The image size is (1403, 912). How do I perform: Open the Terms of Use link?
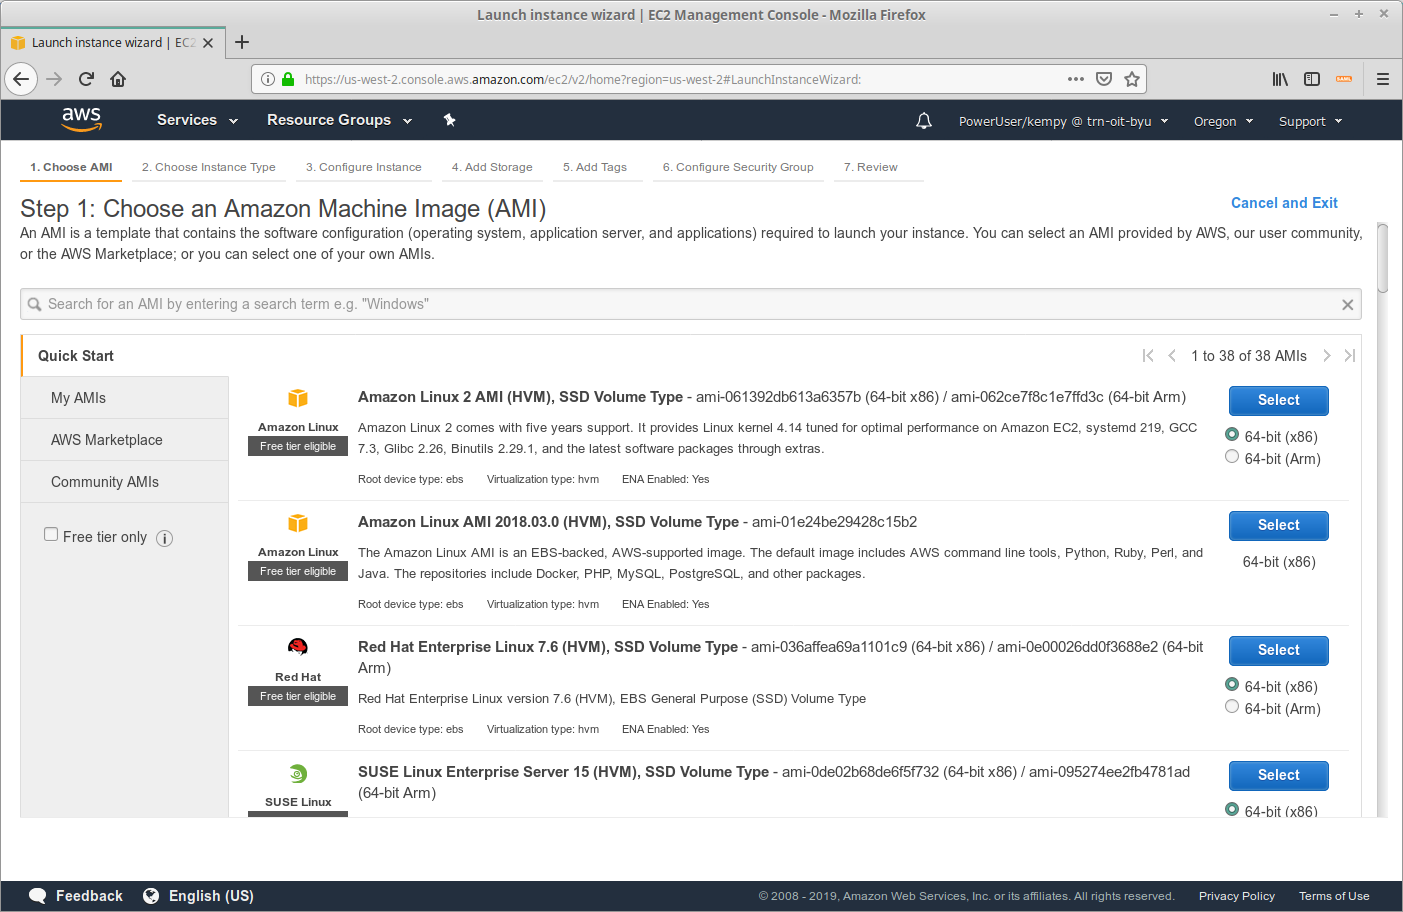[x=1334, y=896]
